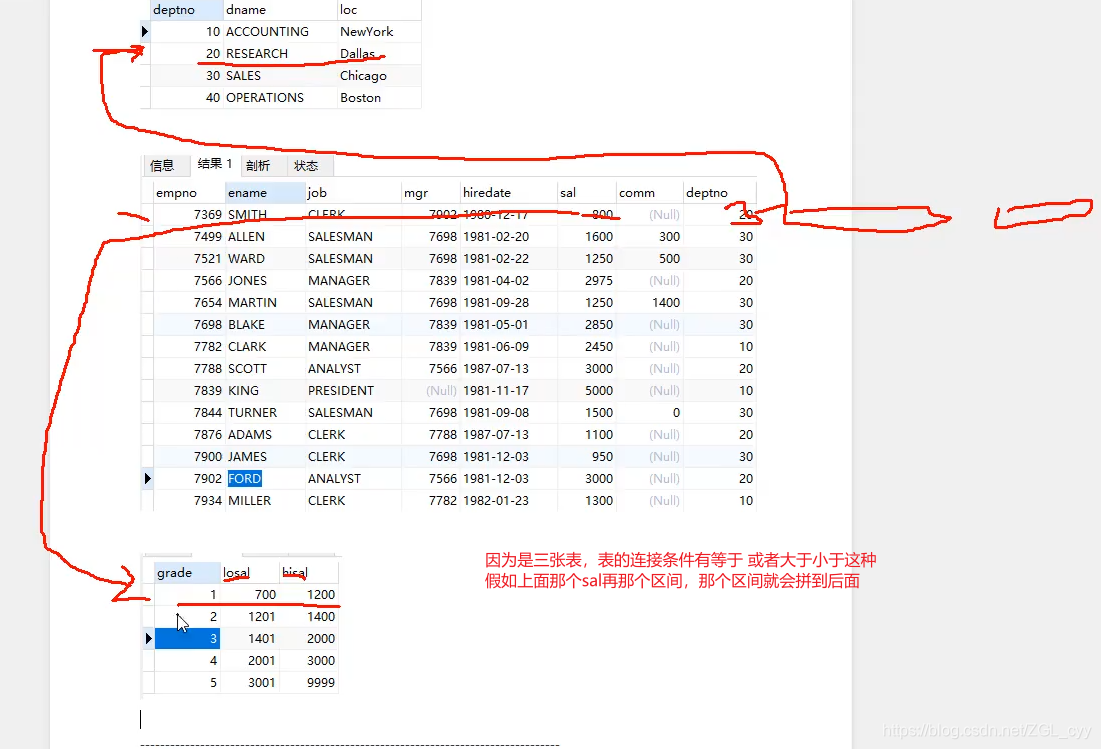Click the red note starting 假如上面那个sal
Image resolution: width=1101 pixels, height=749 pixels.
click(672, 581)
